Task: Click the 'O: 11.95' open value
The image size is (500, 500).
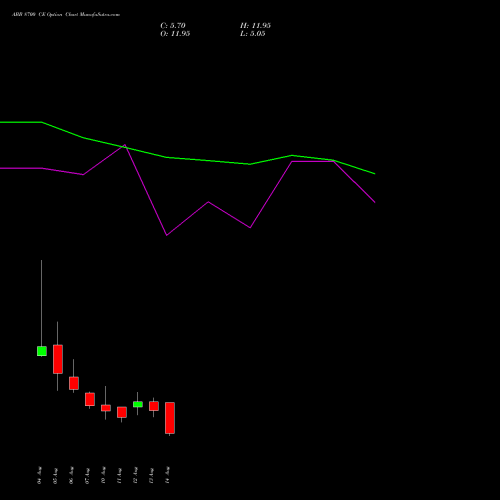Action: tap(175, 34)
